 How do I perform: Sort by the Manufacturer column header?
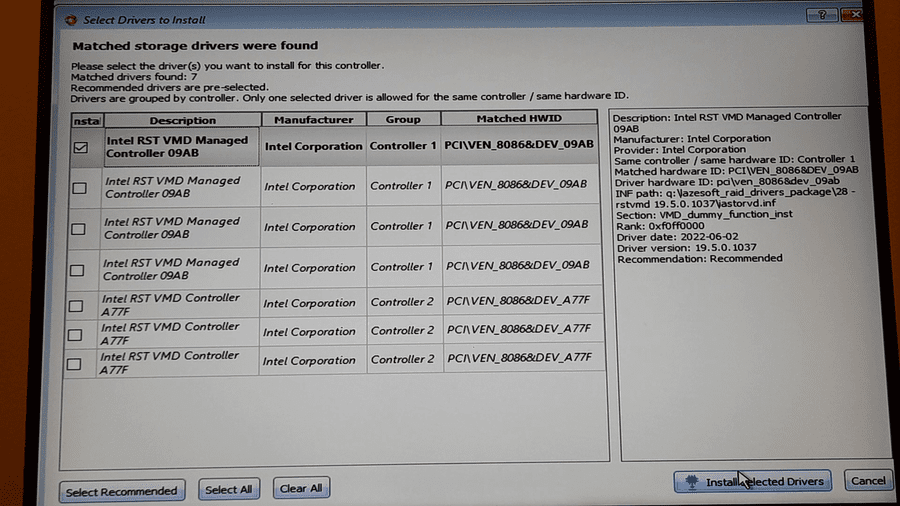tap(313, 119)
